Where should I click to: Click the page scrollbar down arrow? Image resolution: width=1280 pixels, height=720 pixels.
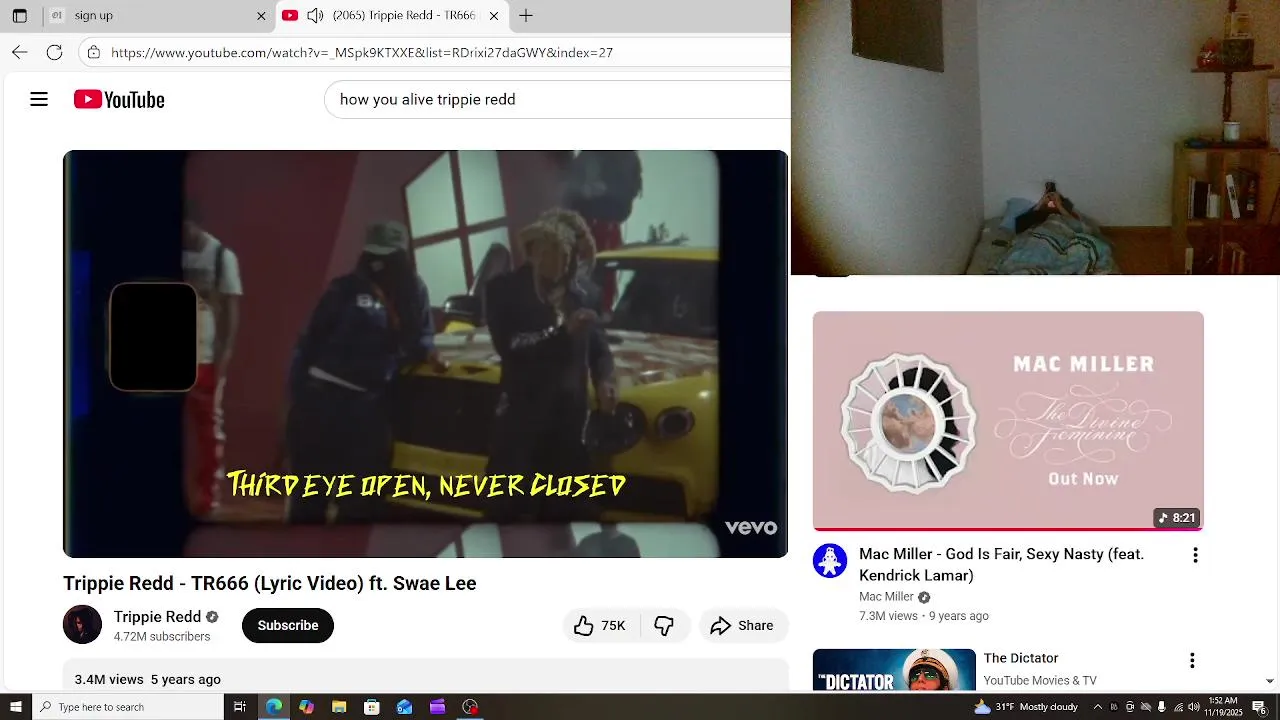(1270, 681)
